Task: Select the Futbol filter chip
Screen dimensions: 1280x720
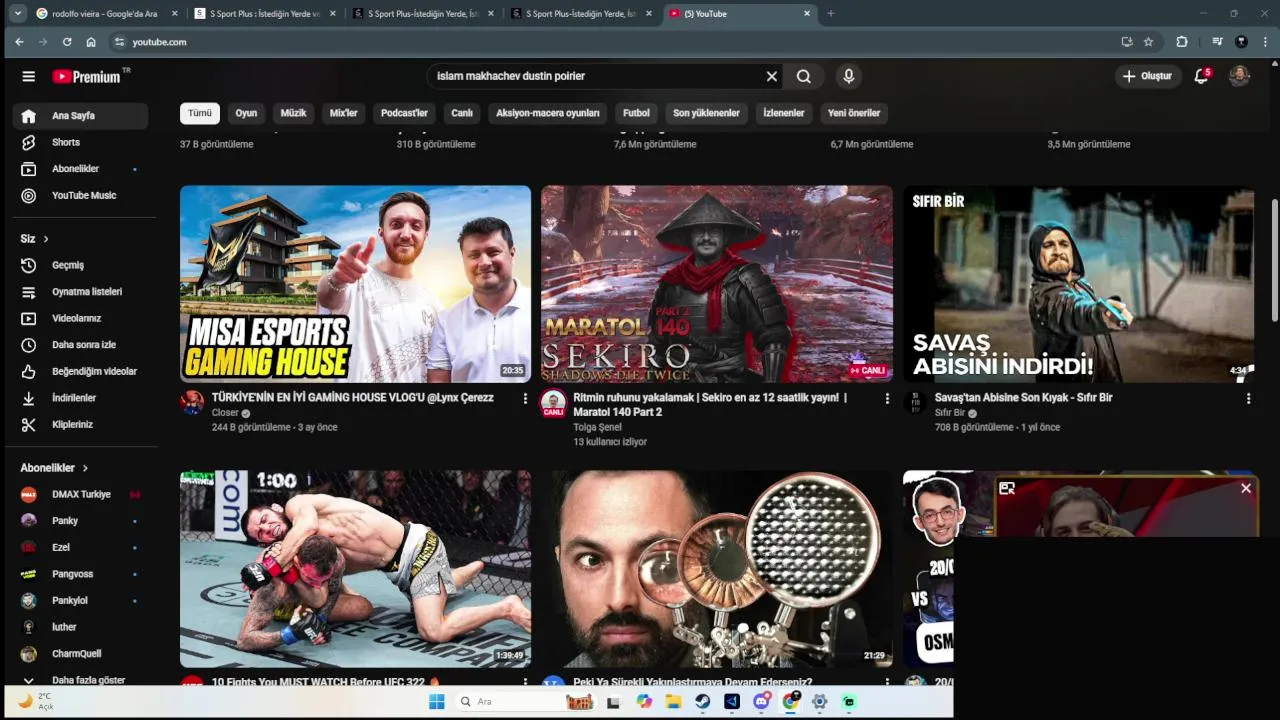Action: pyautogui.click(x=636, y=113)
